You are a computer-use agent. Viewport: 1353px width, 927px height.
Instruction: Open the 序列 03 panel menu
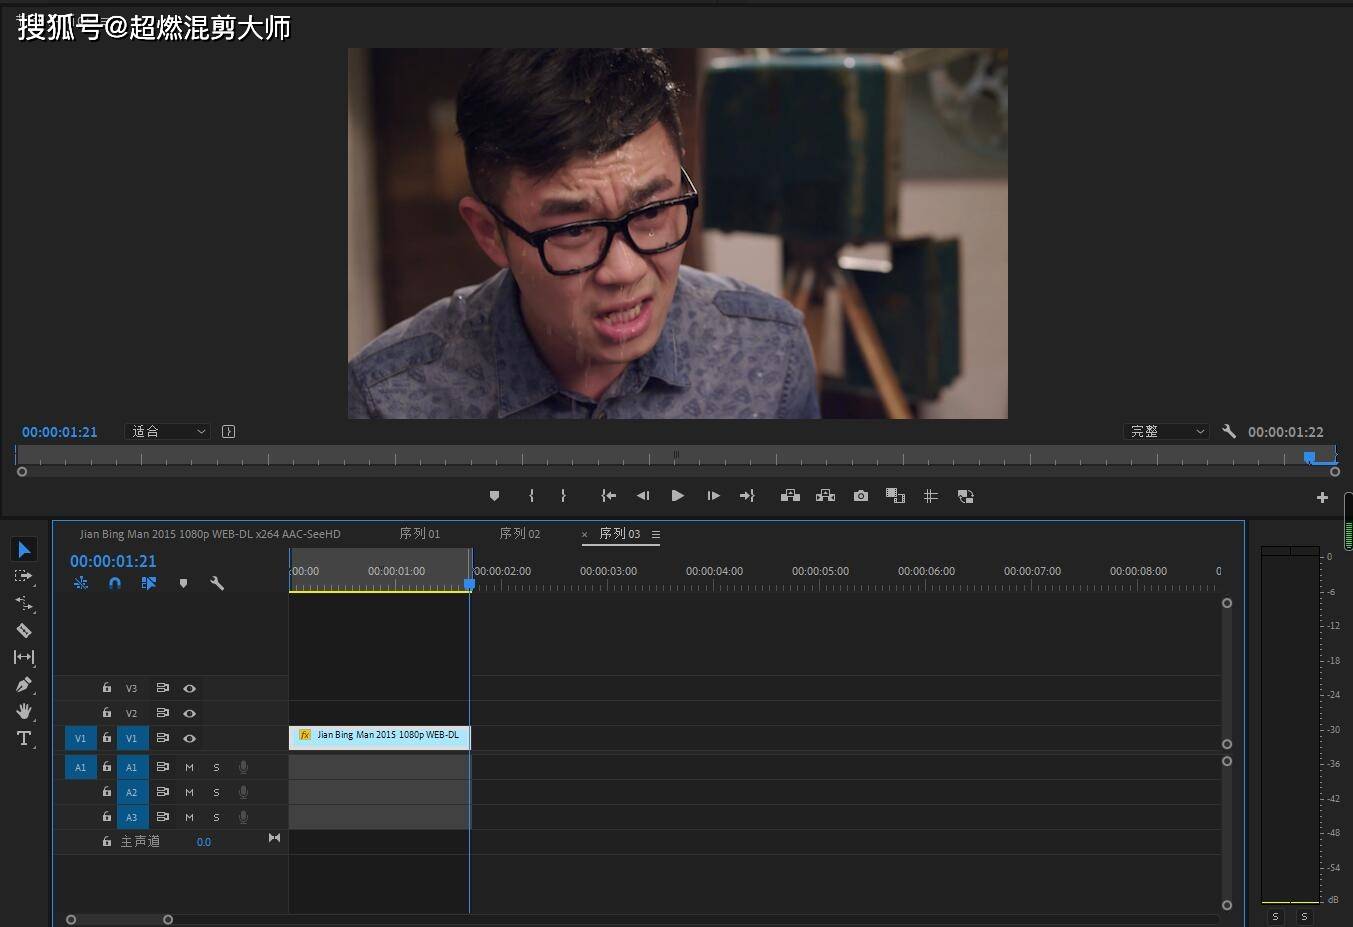(656, 534)
